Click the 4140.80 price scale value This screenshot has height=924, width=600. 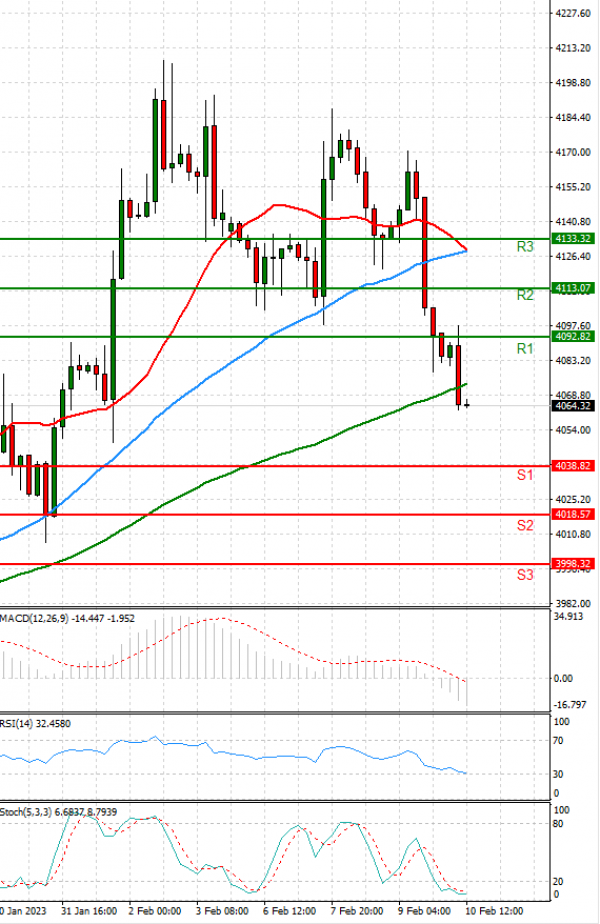click(573, 222)
